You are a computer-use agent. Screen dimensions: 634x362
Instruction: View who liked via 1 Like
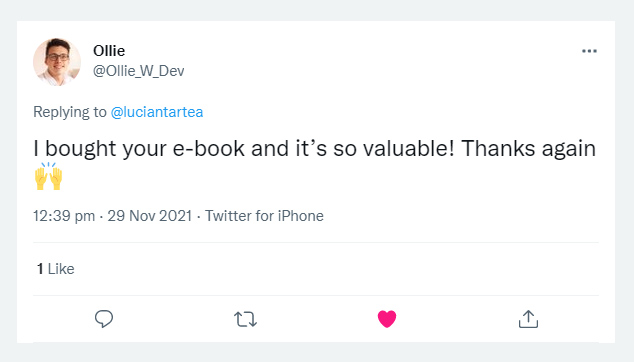pos(56,269)
